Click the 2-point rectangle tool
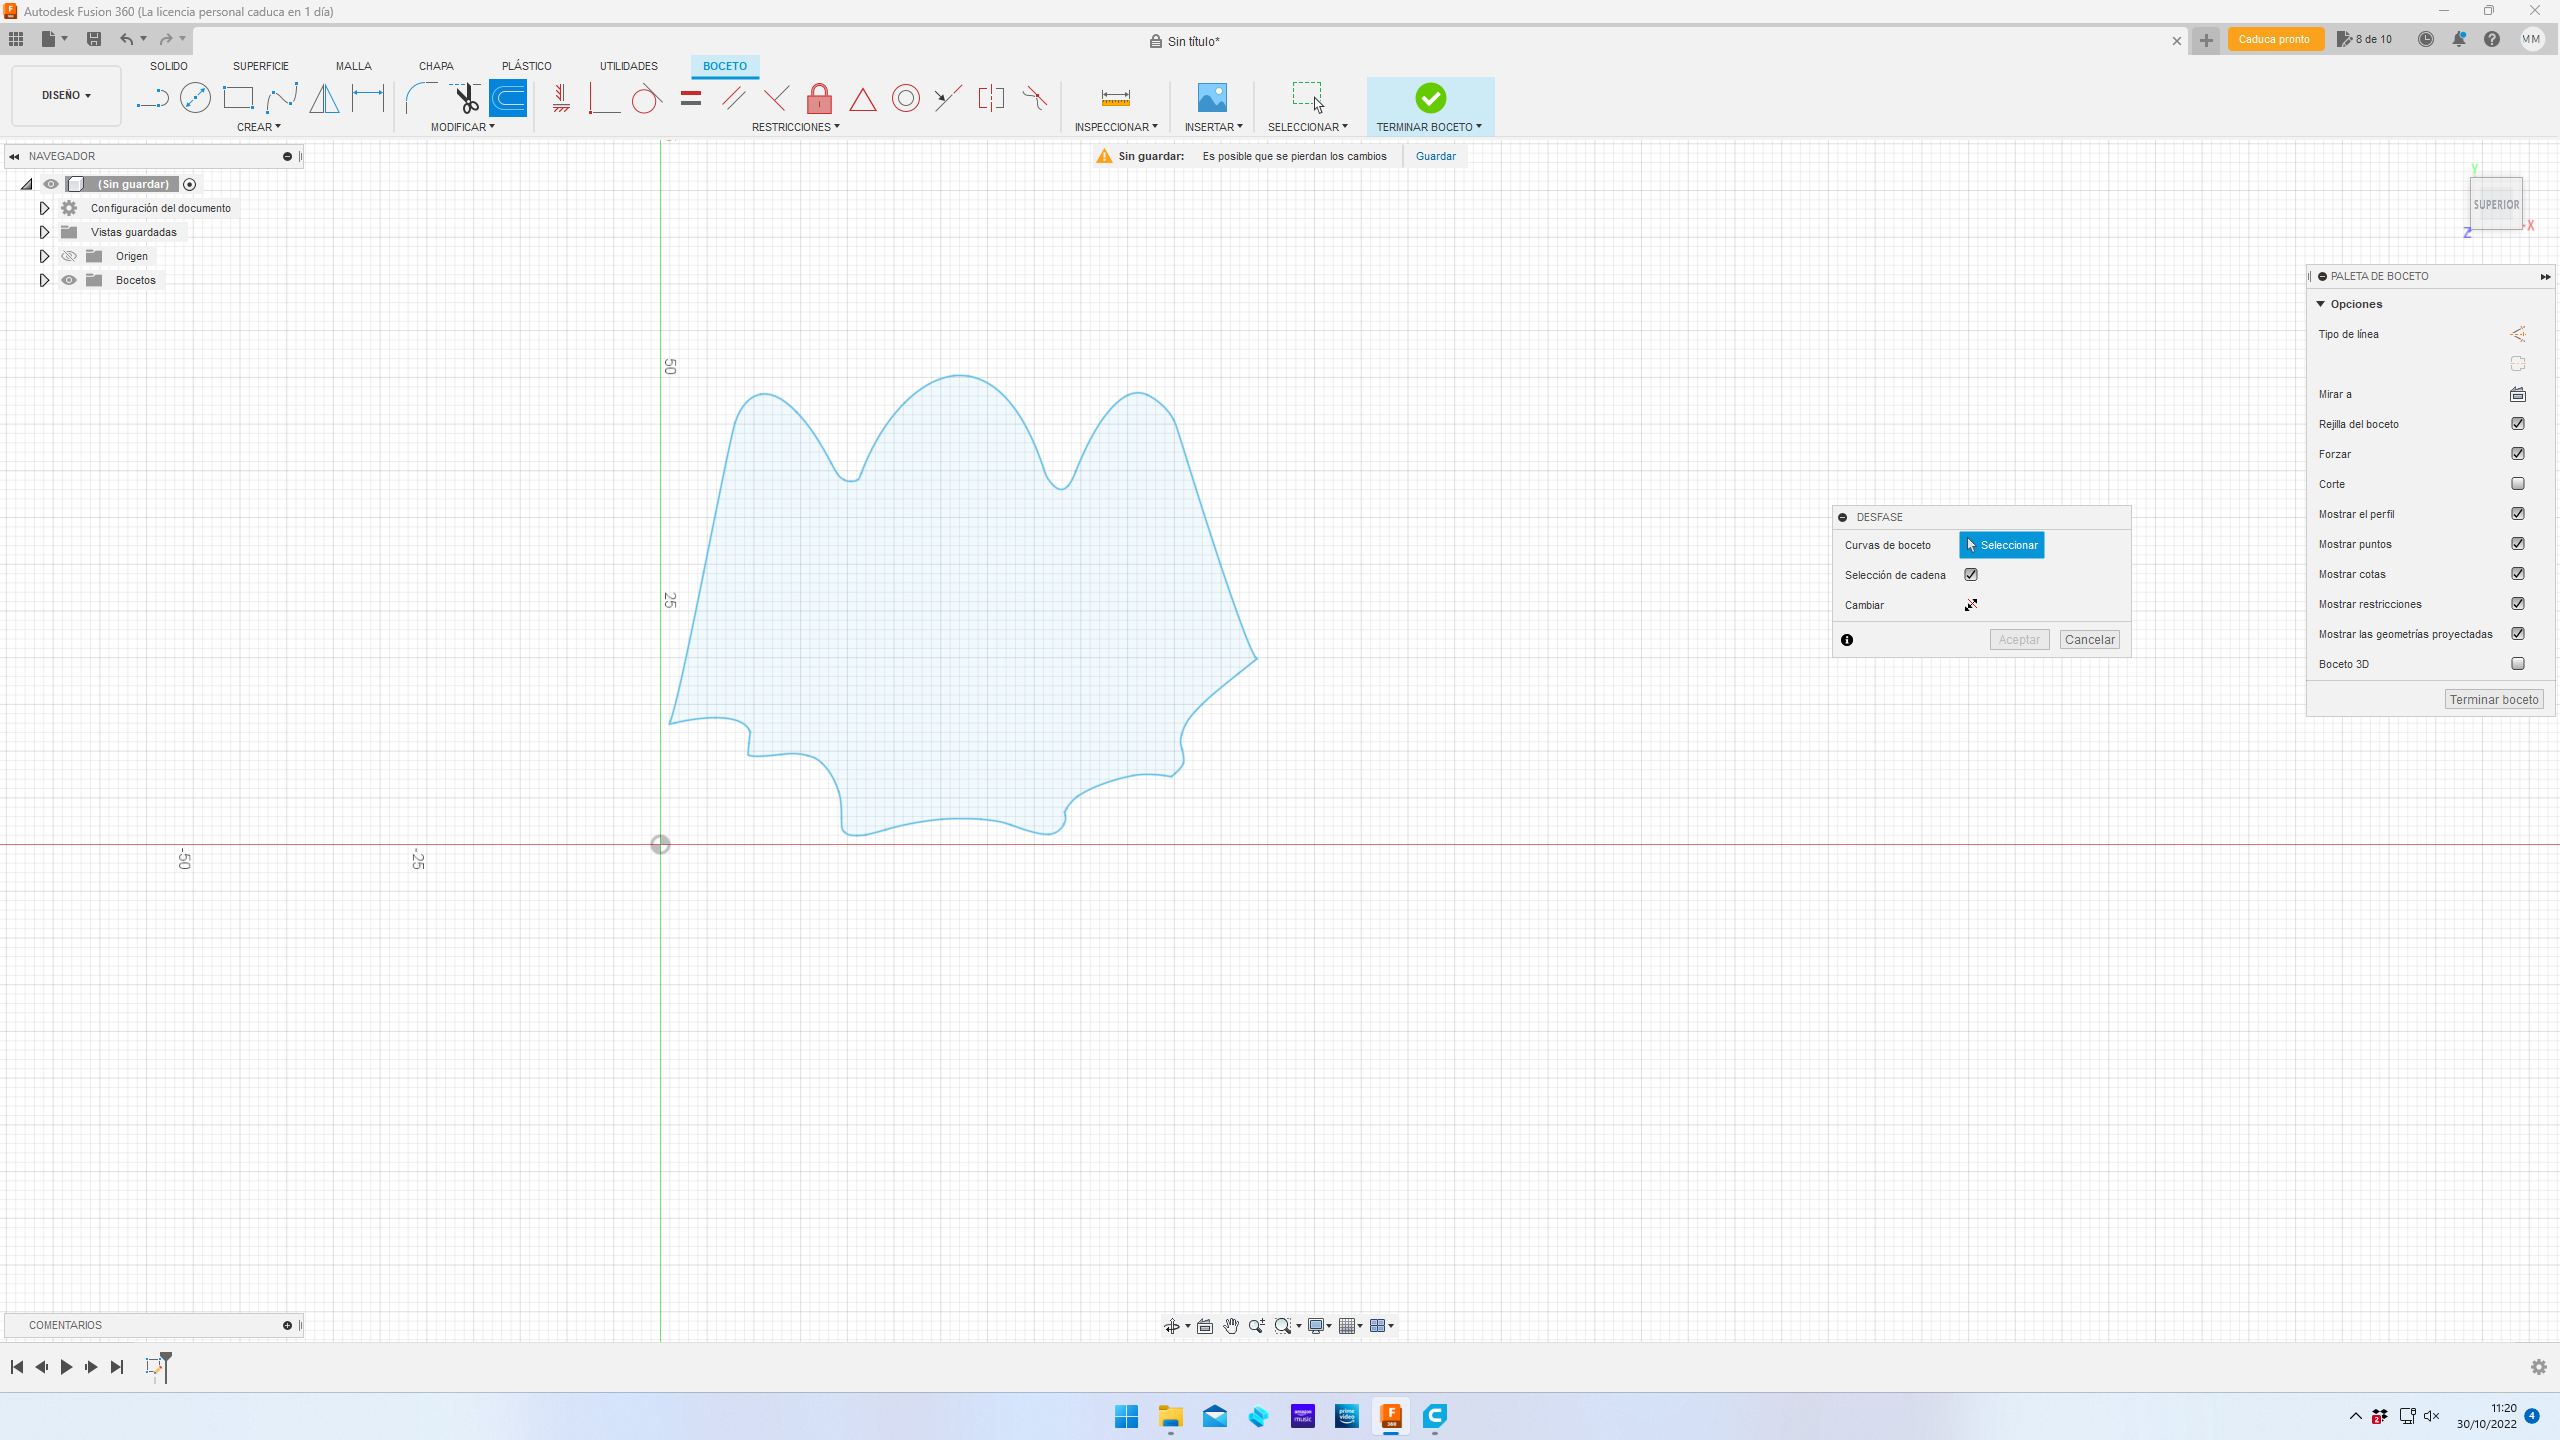Screen dimensions: 2560x1440 pyautogui.click(x=238, y=98)
